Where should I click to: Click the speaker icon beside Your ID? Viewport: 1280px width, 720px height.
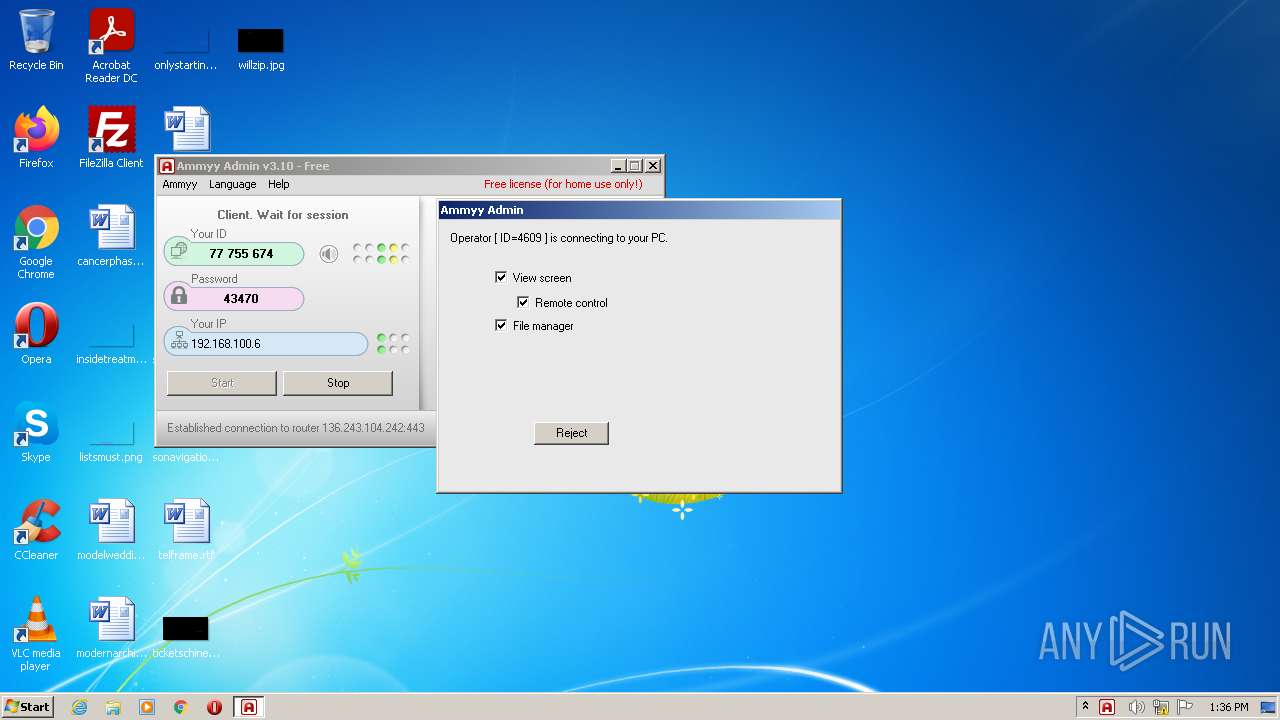coord(329,254)
